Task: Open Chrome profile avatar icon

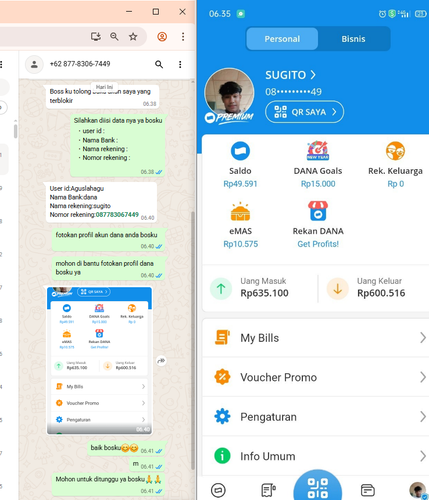Action: [x=162, y=36]
